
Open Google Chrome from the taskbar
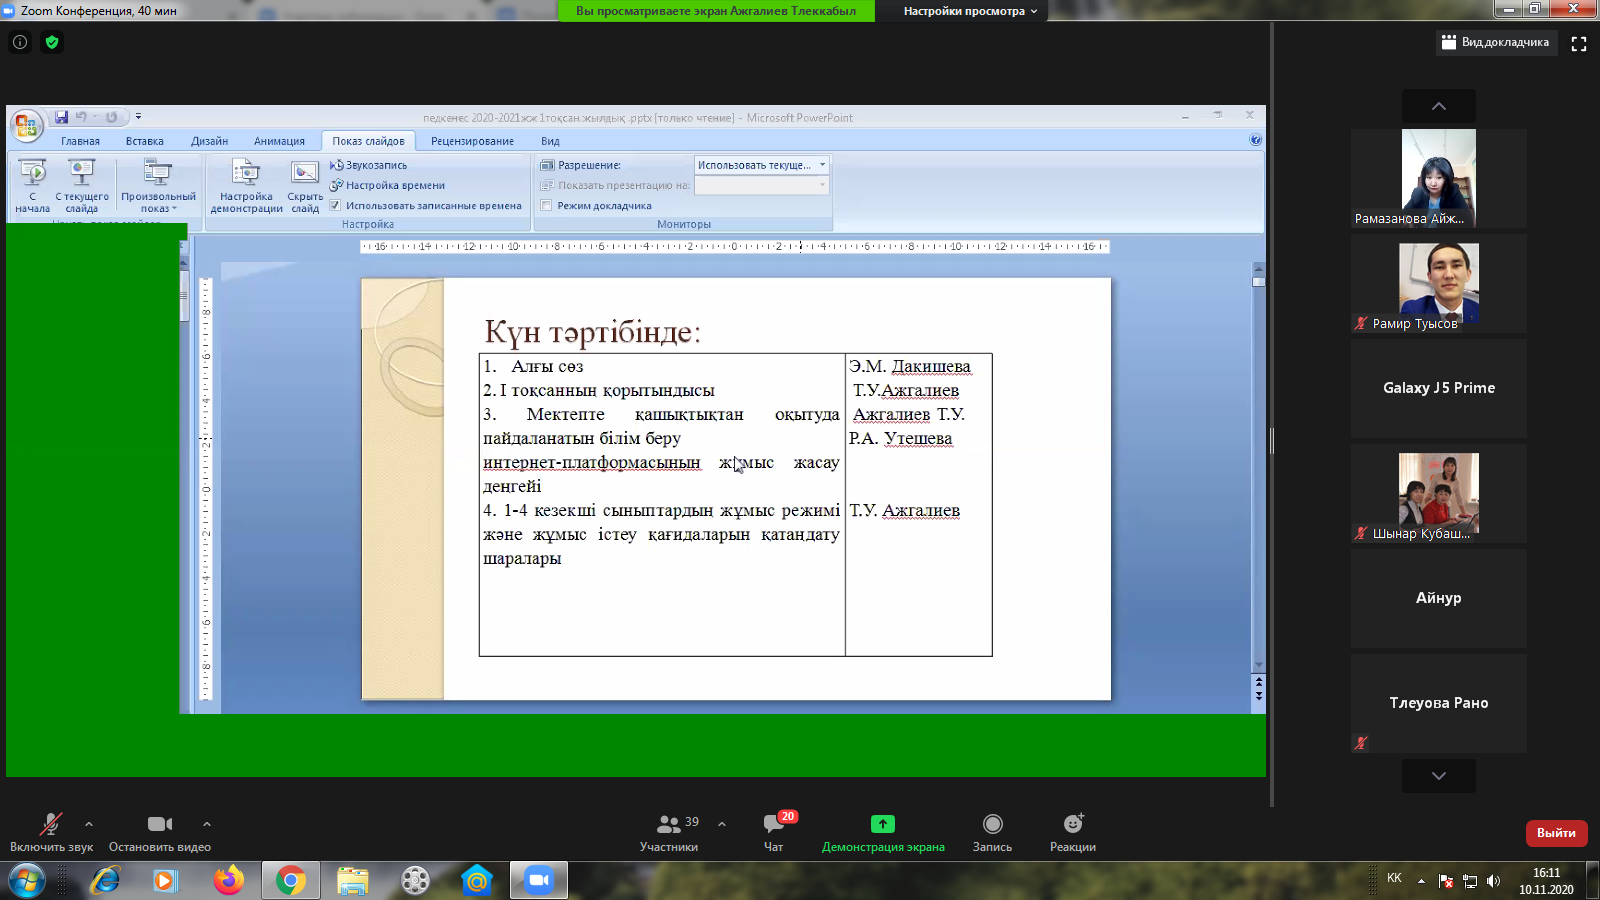tap(291, 881)
